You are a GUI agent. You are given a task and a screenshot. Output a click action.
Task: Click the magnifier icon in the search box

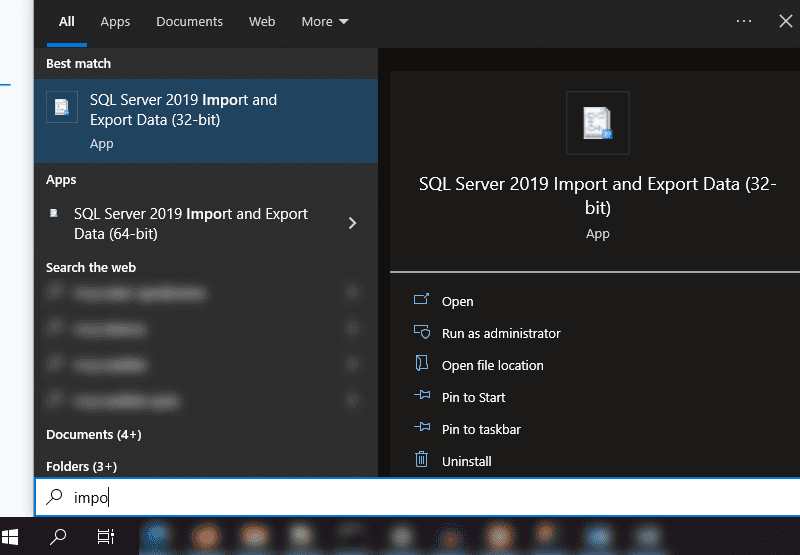point(54,497)
